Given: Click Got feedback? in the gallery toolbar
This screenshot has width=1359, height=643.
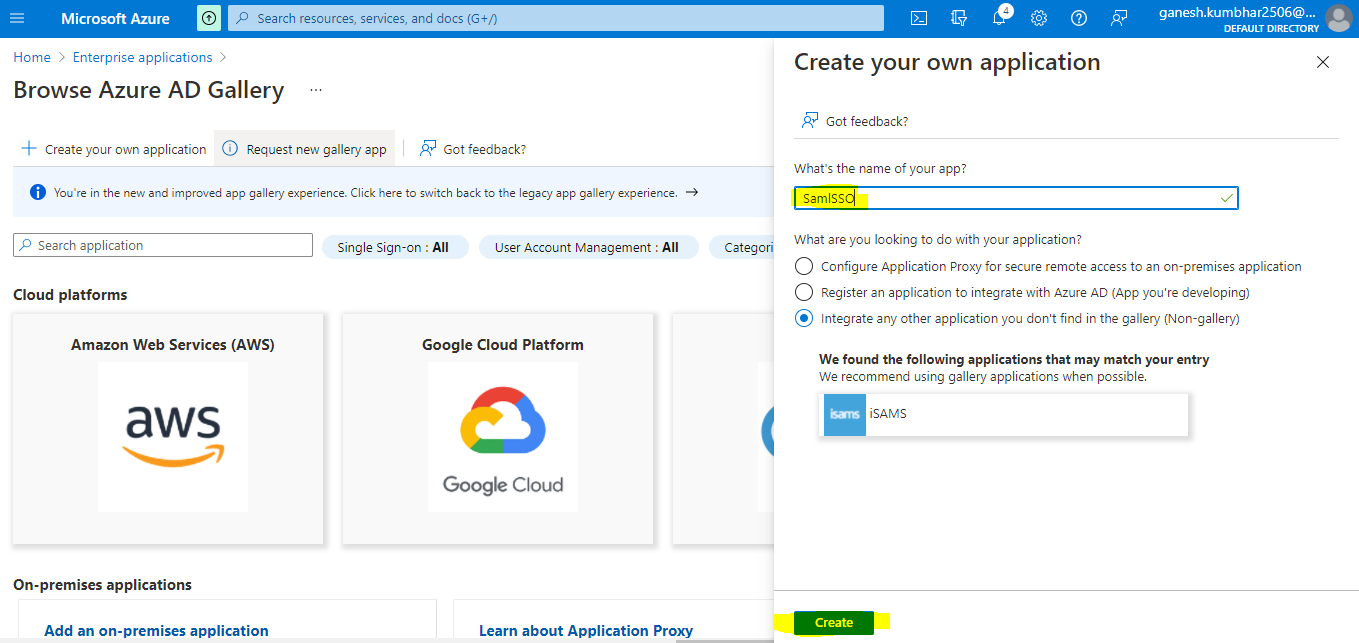Looking at the screenshot, I should pos(473,149).
